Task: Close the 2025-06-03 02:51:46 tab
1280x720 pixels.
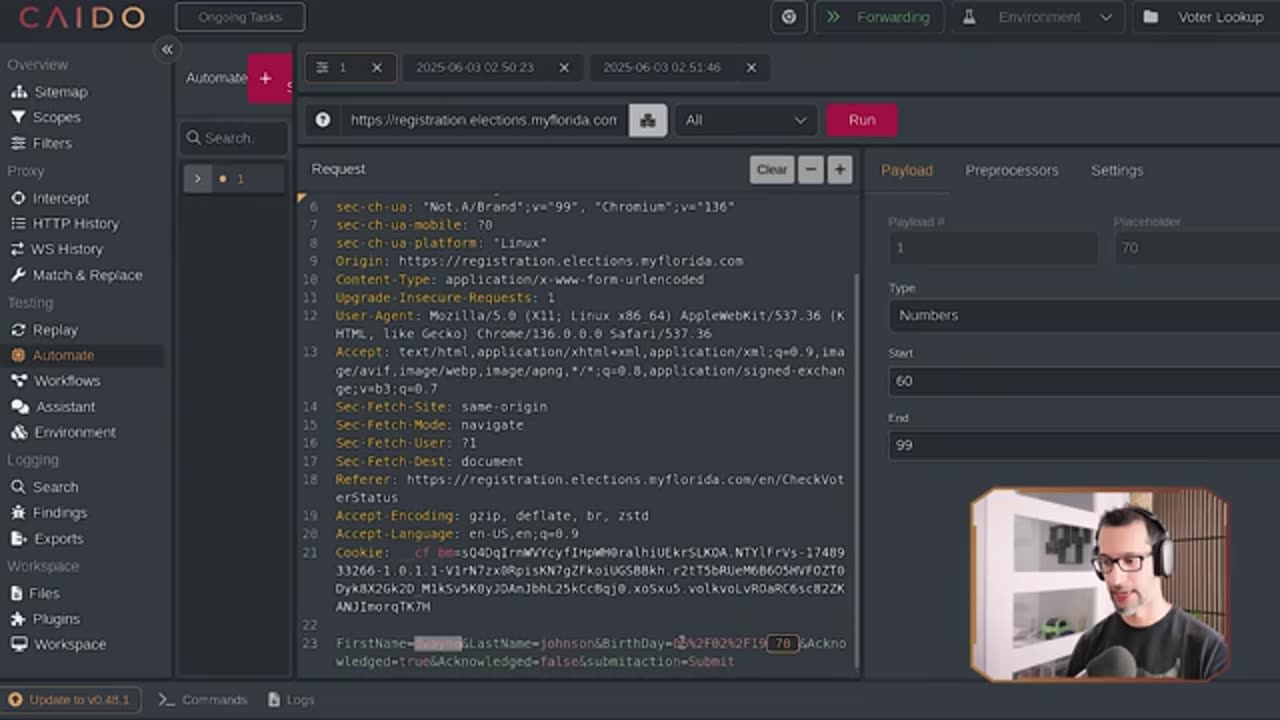Action: point(751,67)
